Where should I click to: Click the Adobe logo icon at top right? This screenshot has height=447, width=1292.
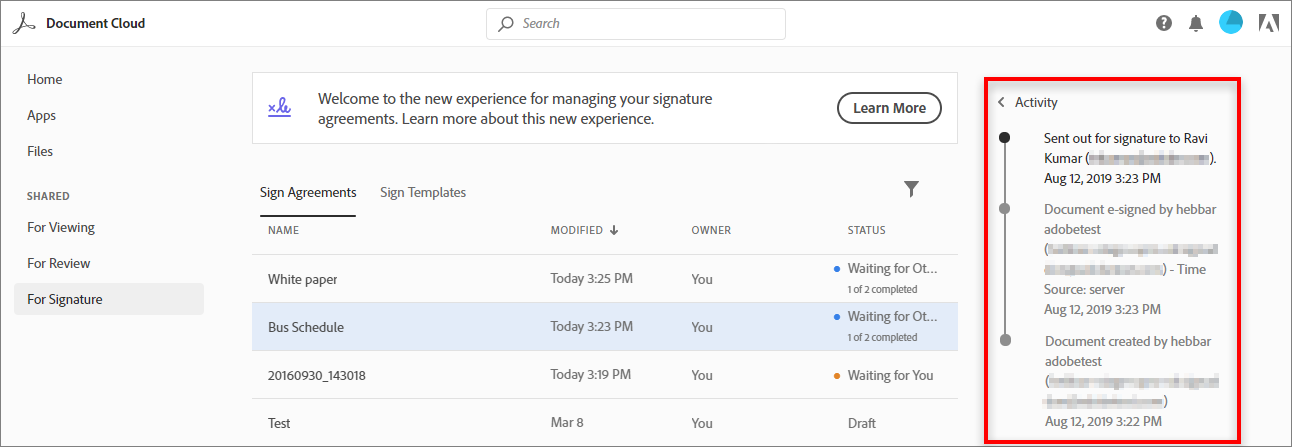coord(1269,23)
